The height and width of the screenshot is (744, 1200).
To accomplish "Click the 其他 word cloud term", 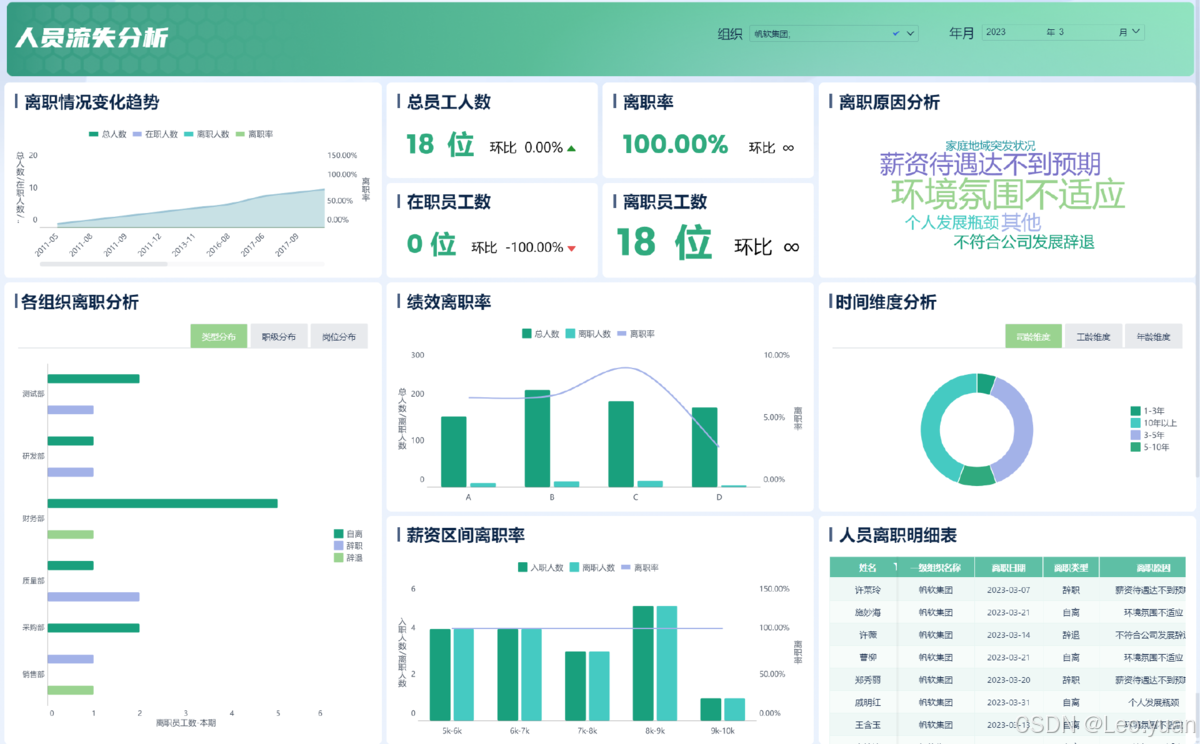I will pos(1021,222).
